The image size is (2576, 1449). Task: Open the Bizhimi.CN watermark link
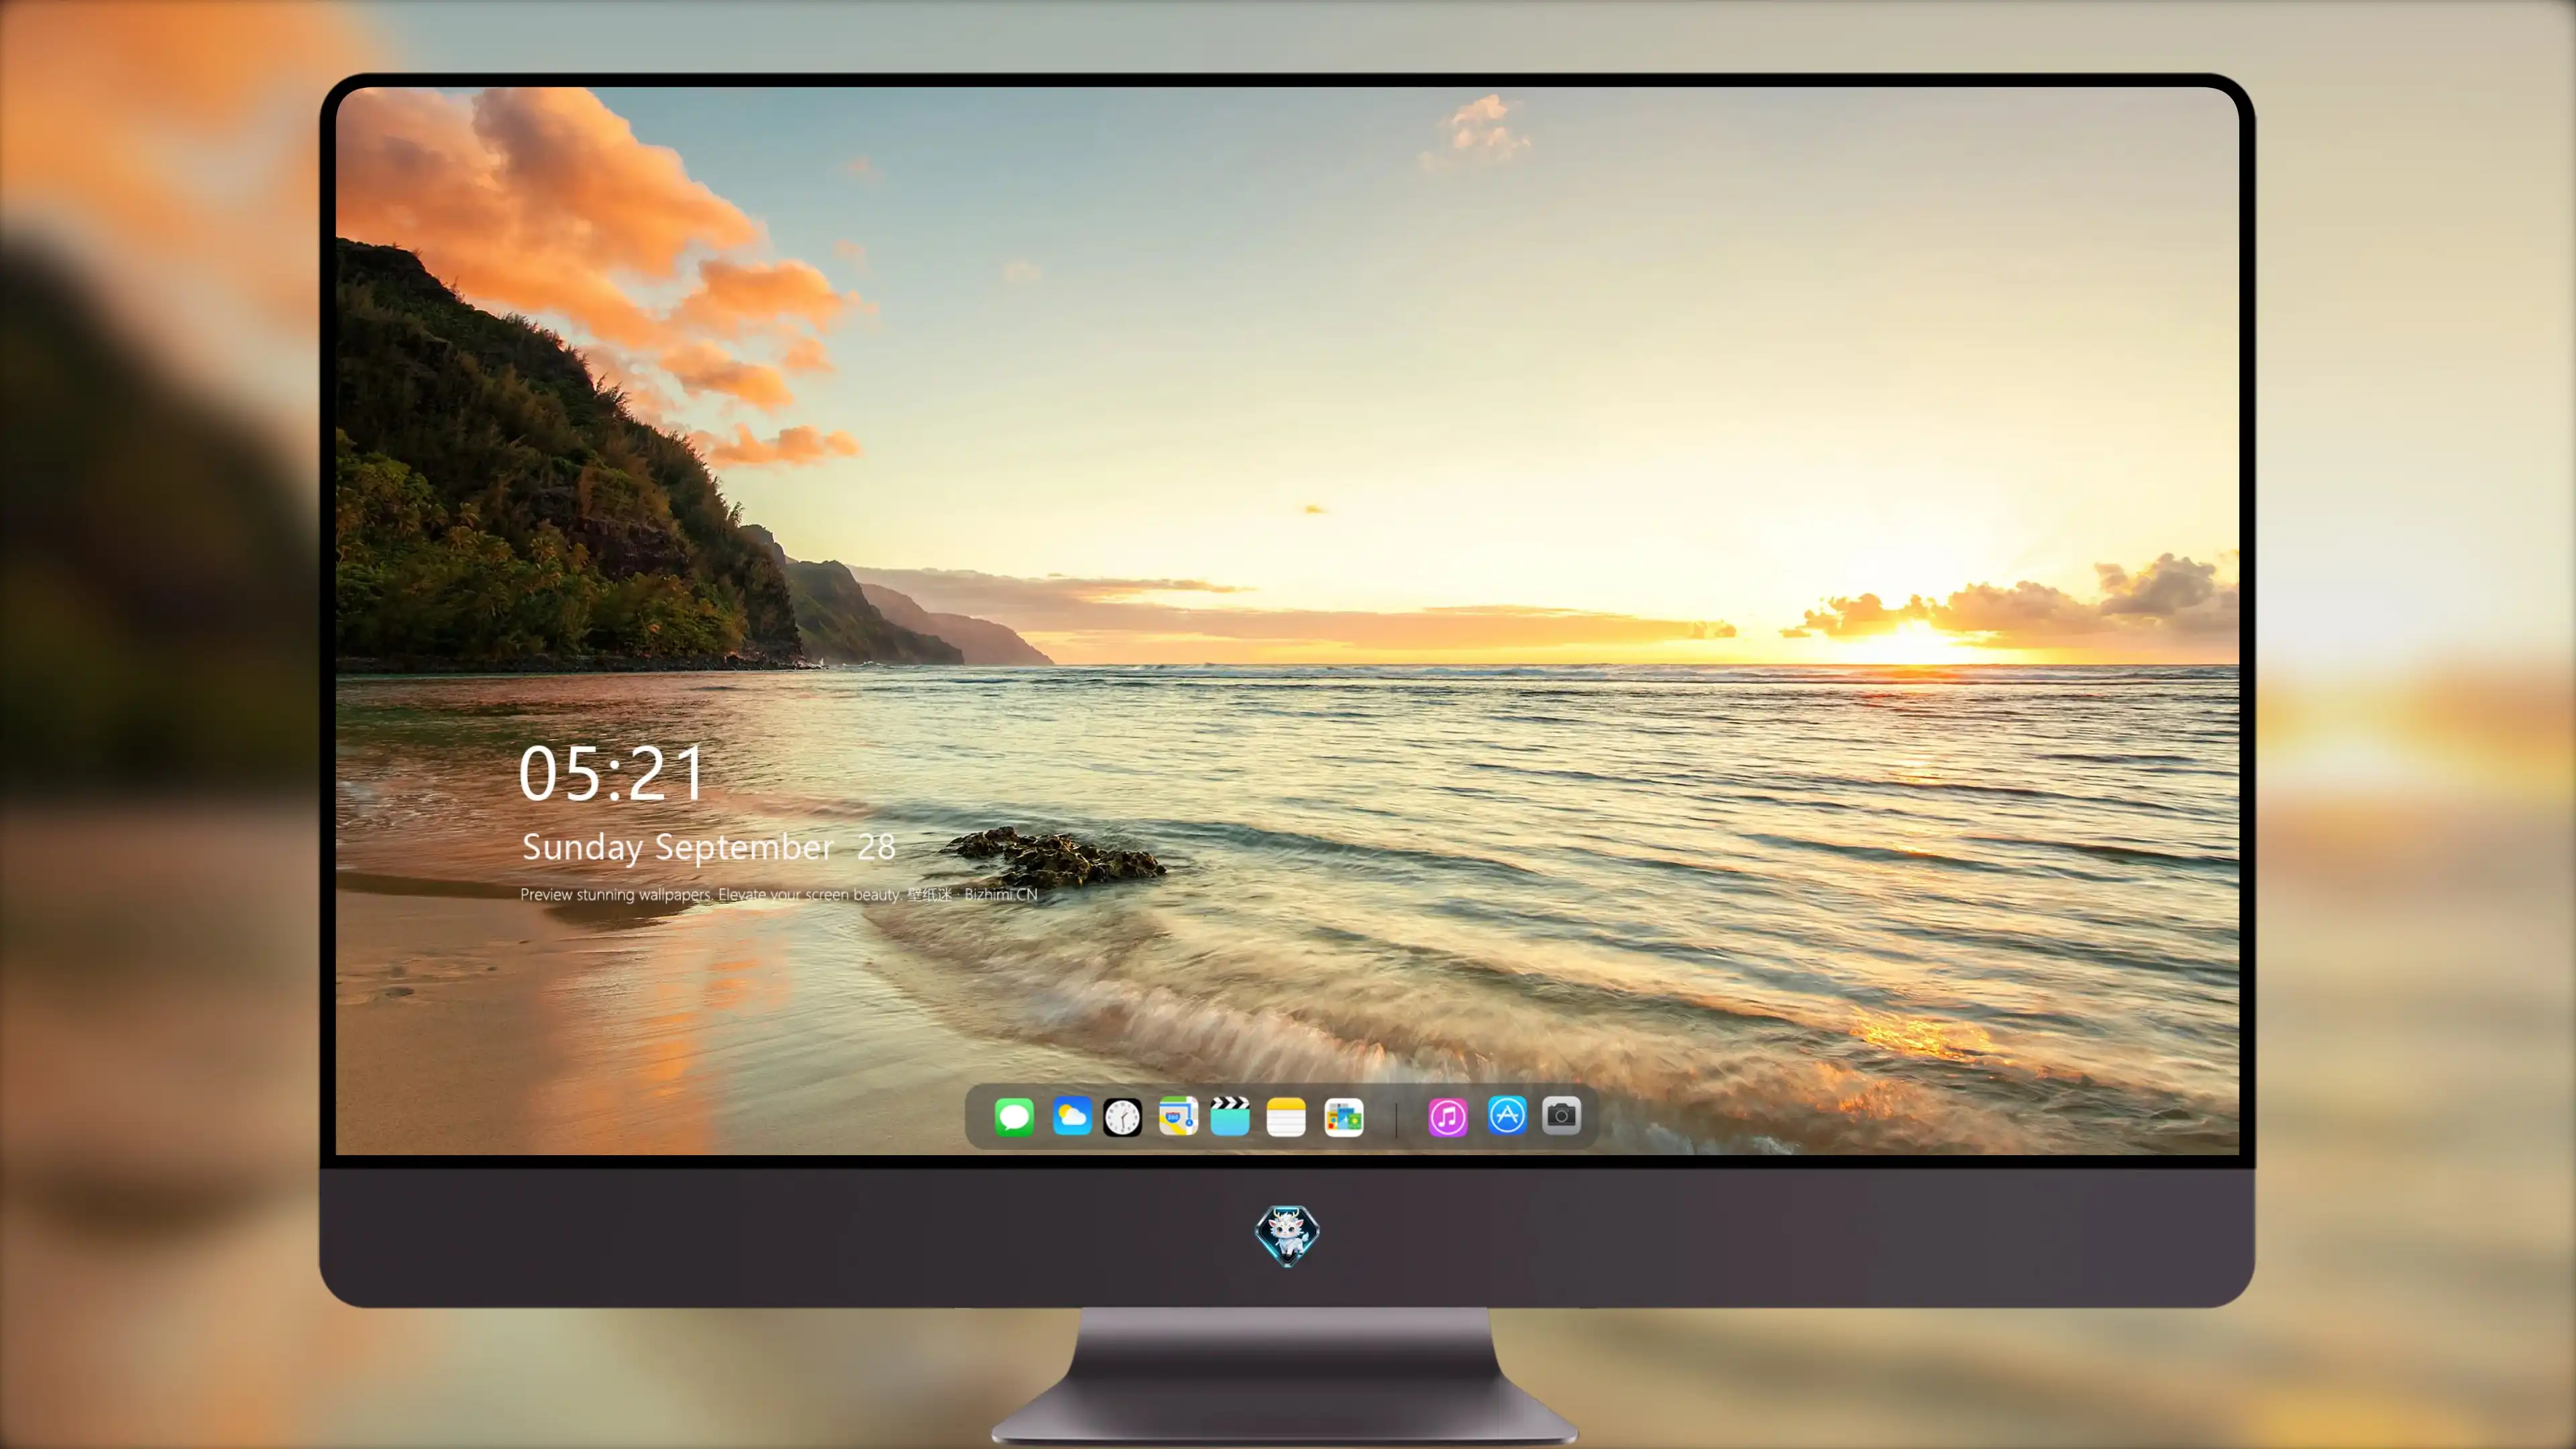pyautogui.click(x=1001, y=894)
